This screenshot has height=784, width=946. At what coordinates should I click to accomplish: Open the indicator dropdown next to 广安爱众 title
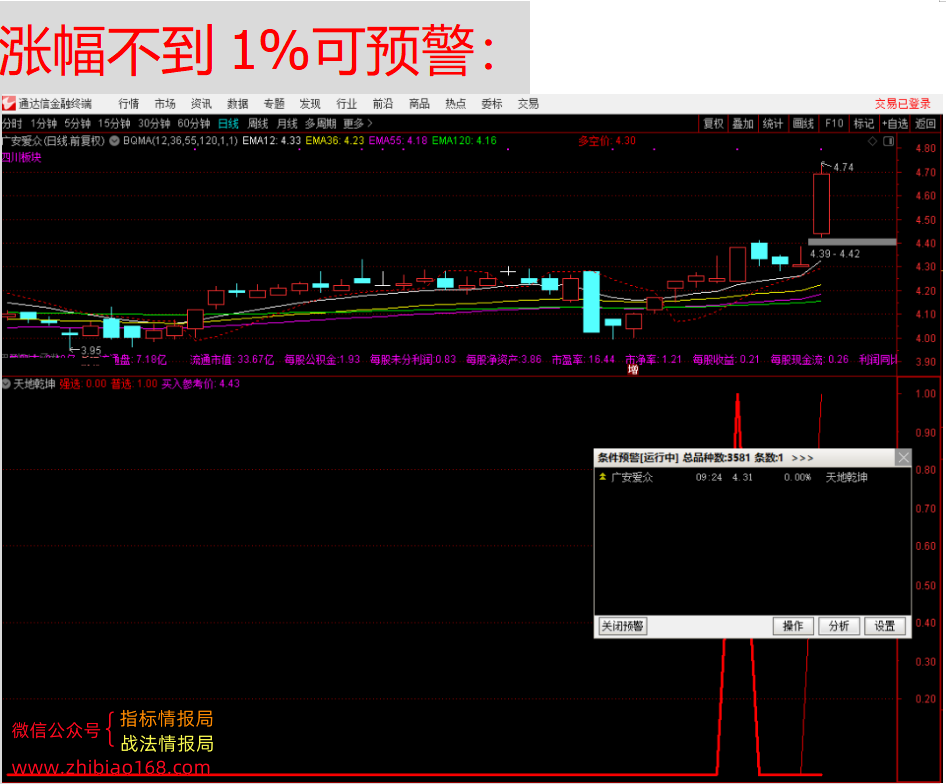click(x=114, y=141)
